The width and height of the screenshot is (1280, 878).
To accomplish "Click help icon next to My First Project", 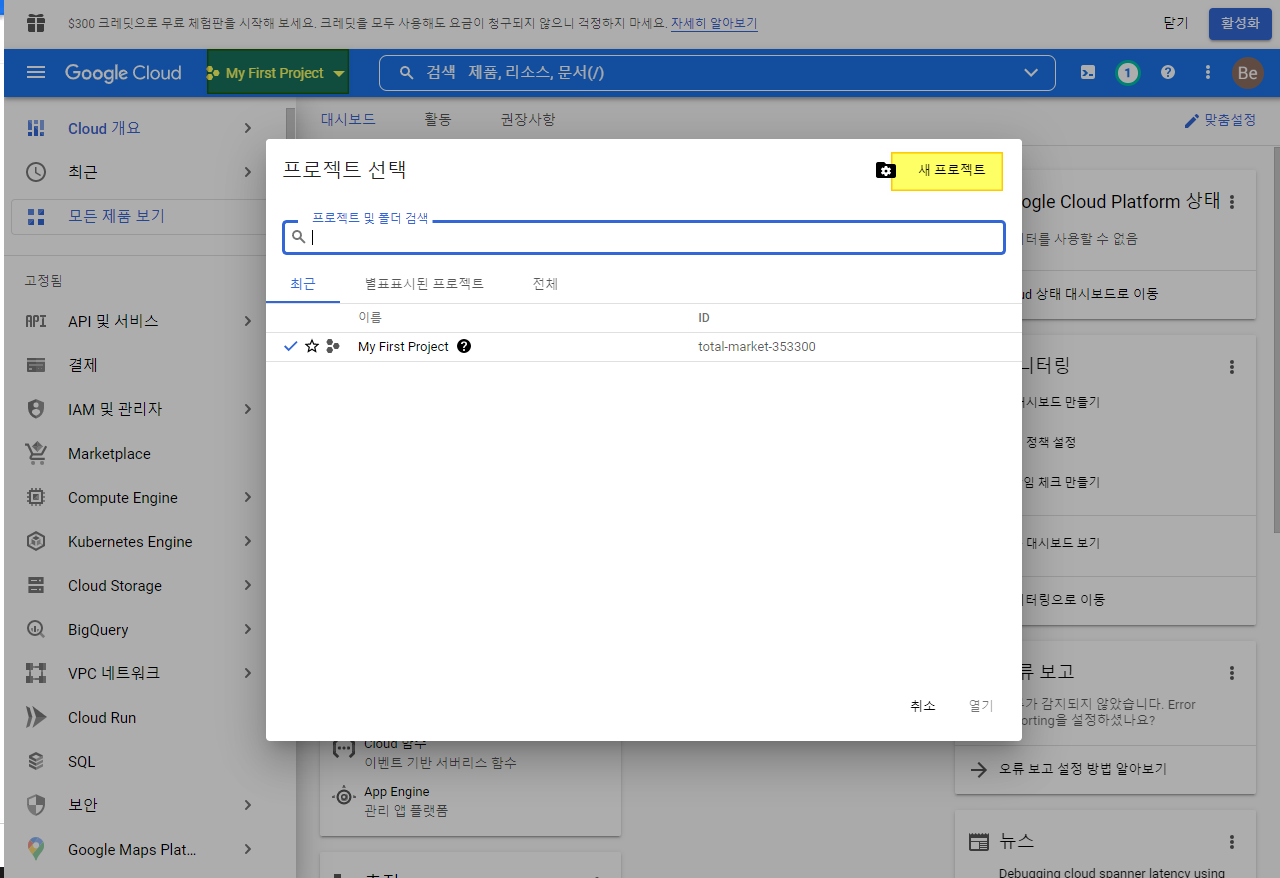I will pyautogui.click(x=464, y=346).
